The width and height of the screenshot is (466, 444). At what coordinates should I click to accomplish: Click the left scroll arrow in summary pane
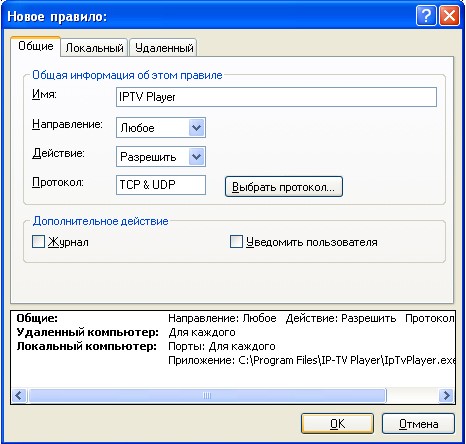19,396
